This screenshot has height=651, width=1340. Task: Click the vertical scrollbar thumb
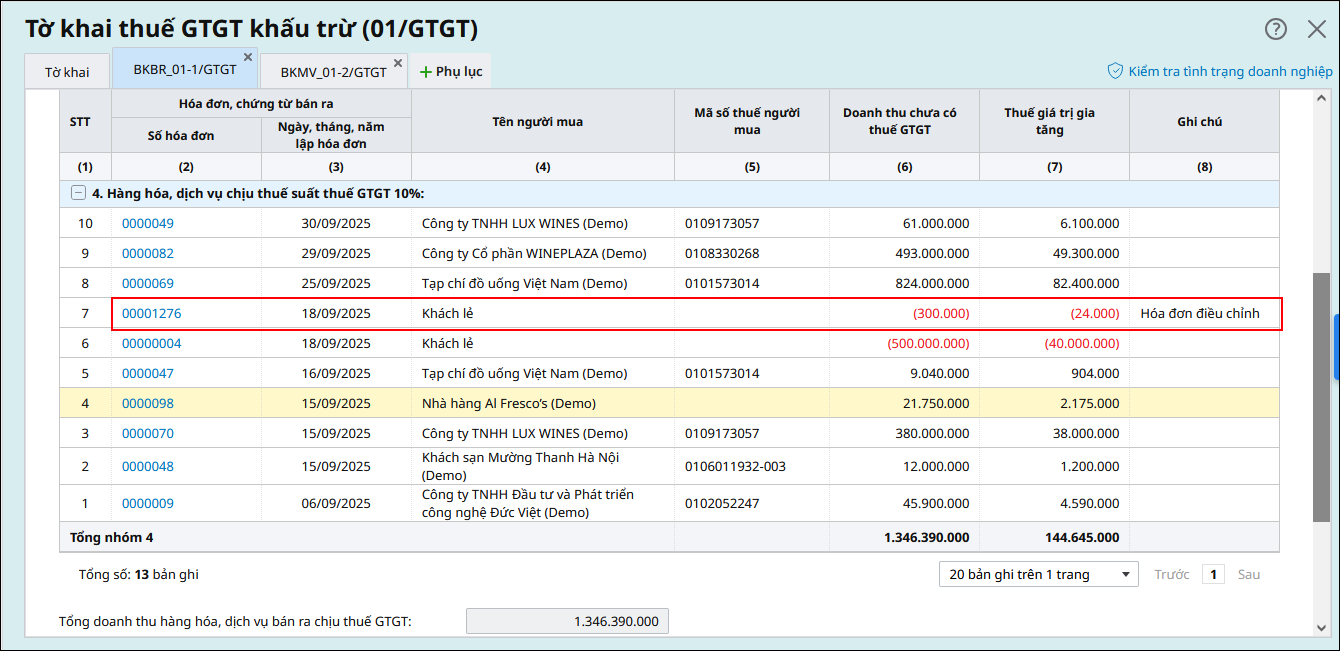1321,400
